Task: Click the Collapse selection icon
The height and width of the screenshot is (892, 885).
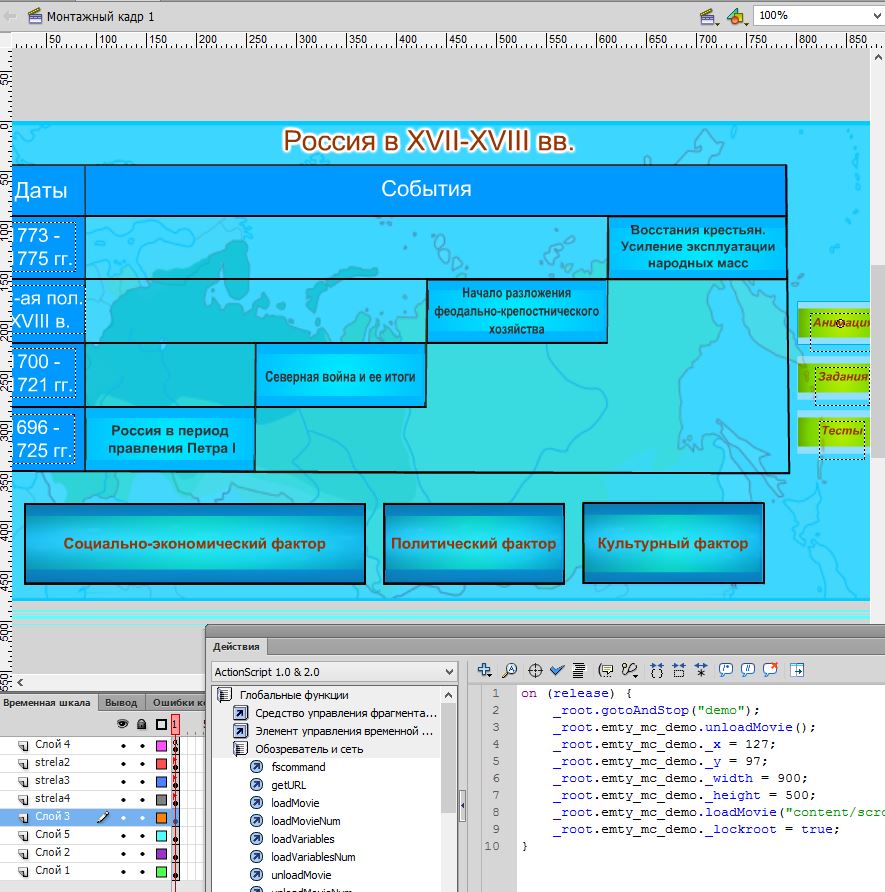Action: coord(679,670)
